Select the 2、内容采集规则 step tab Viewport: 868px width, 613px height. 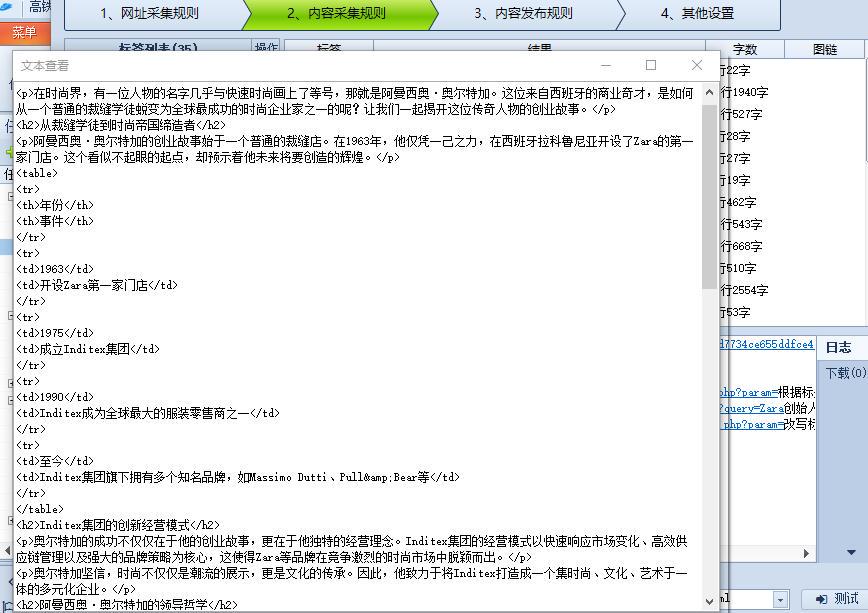click(337, 13)
